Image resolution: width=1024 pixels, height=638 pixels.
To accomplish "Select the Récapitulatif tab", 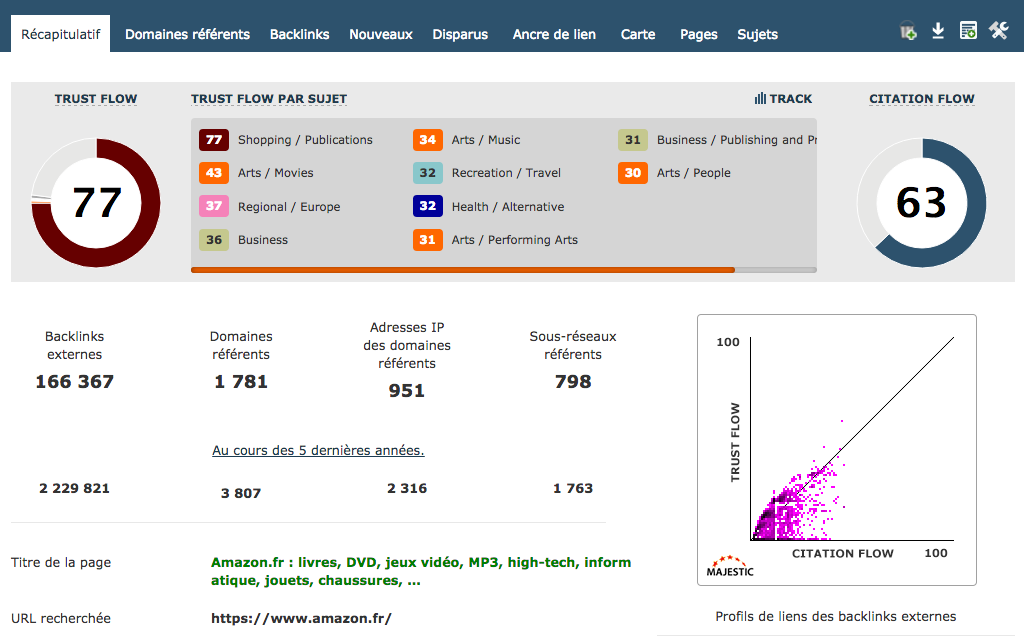I will coord(61,34).
